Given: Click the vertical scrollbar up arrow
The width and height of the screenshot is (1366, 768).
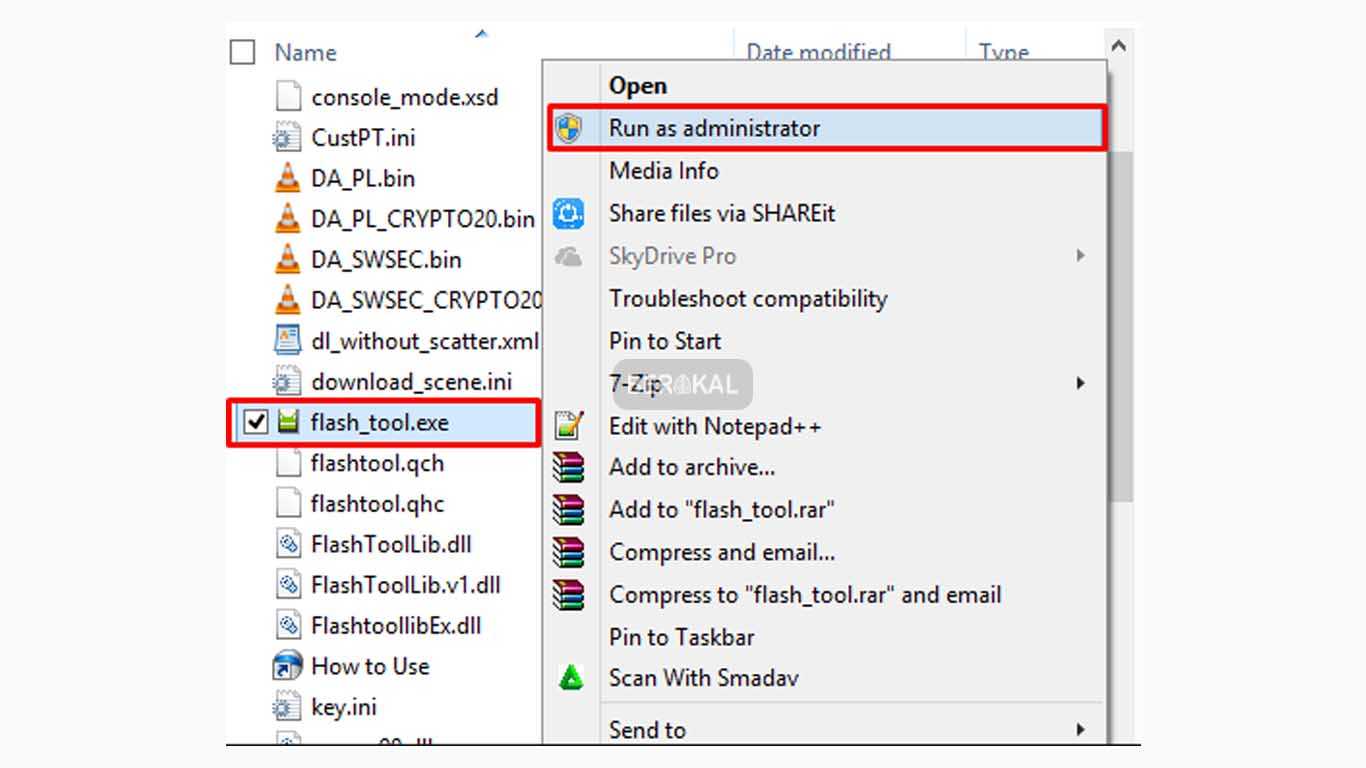Looking at the screenshot, I should (x=1119, y=46).
